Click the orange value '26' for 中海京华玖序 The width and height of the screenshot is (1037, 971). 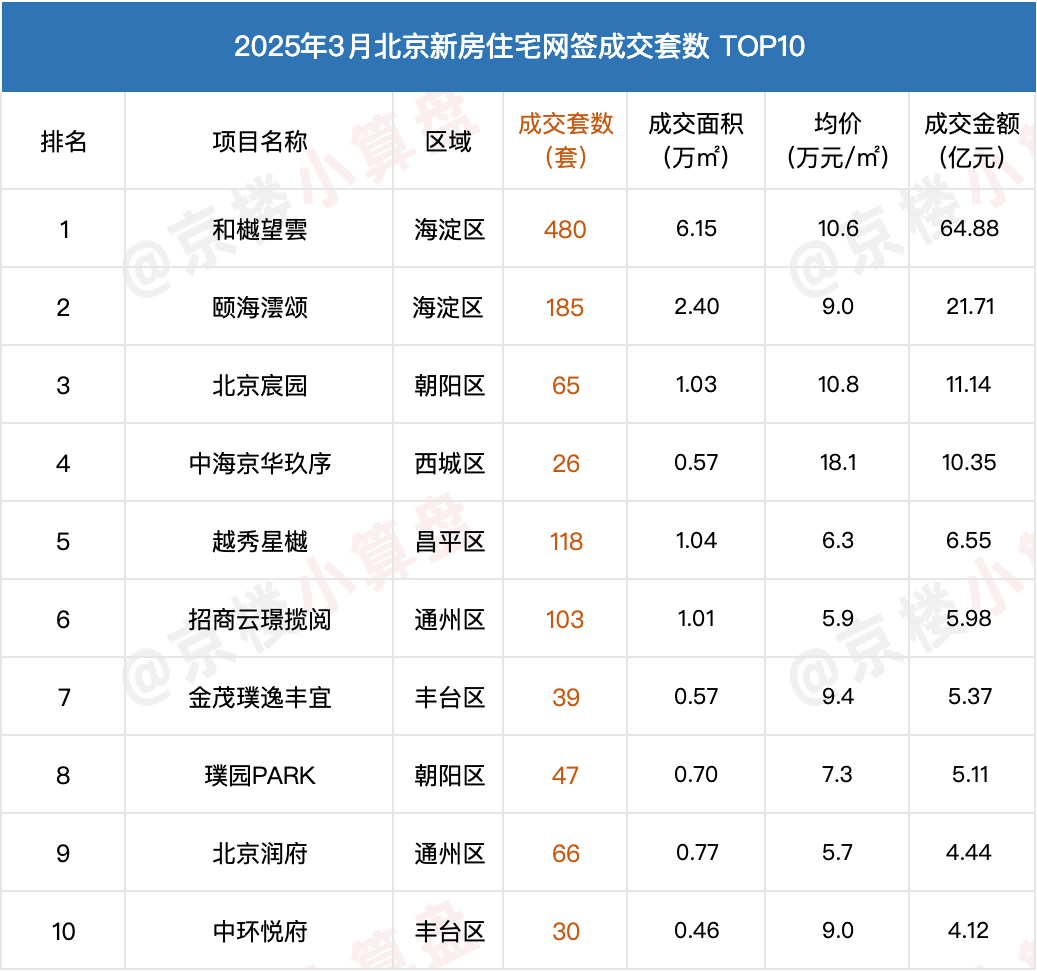tap(565, 464)
